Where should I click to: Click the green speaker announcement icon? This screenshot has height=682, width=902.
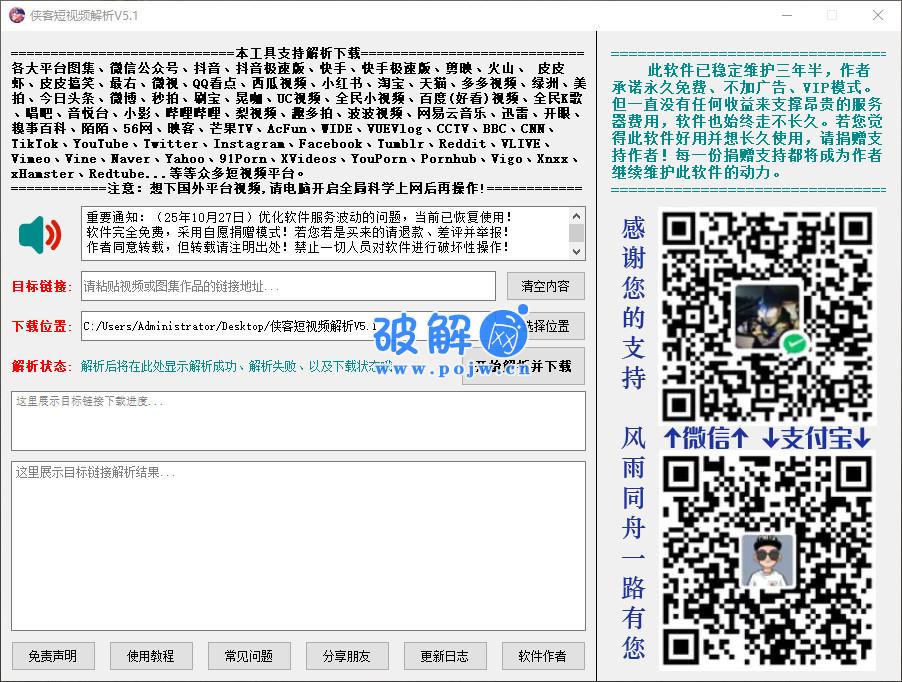tap(40, 235)
